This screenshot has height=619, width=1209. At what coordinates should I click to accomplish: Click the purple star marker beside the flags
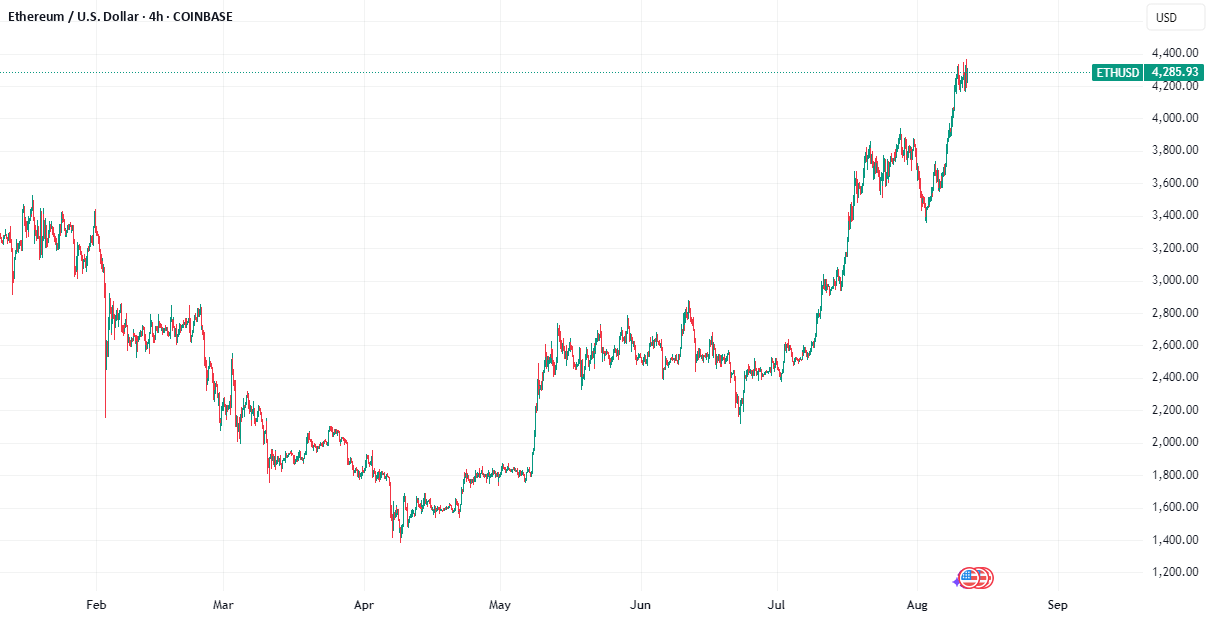tap(955, 581)
